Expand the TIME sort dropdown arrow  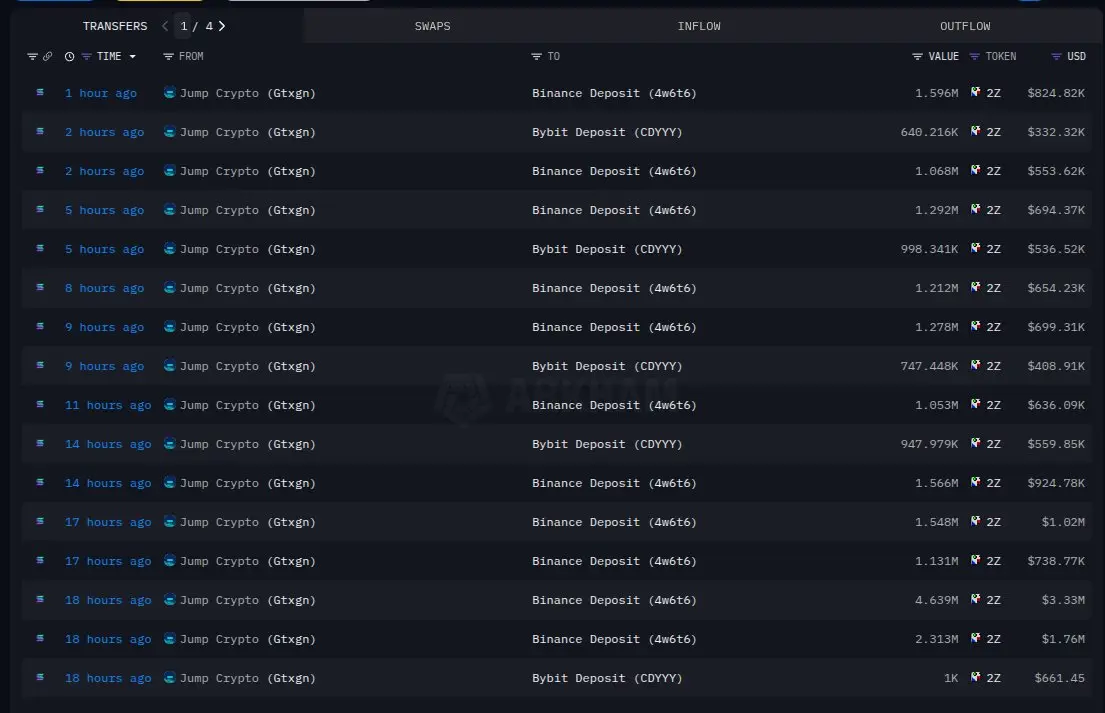tap(132, 56)
